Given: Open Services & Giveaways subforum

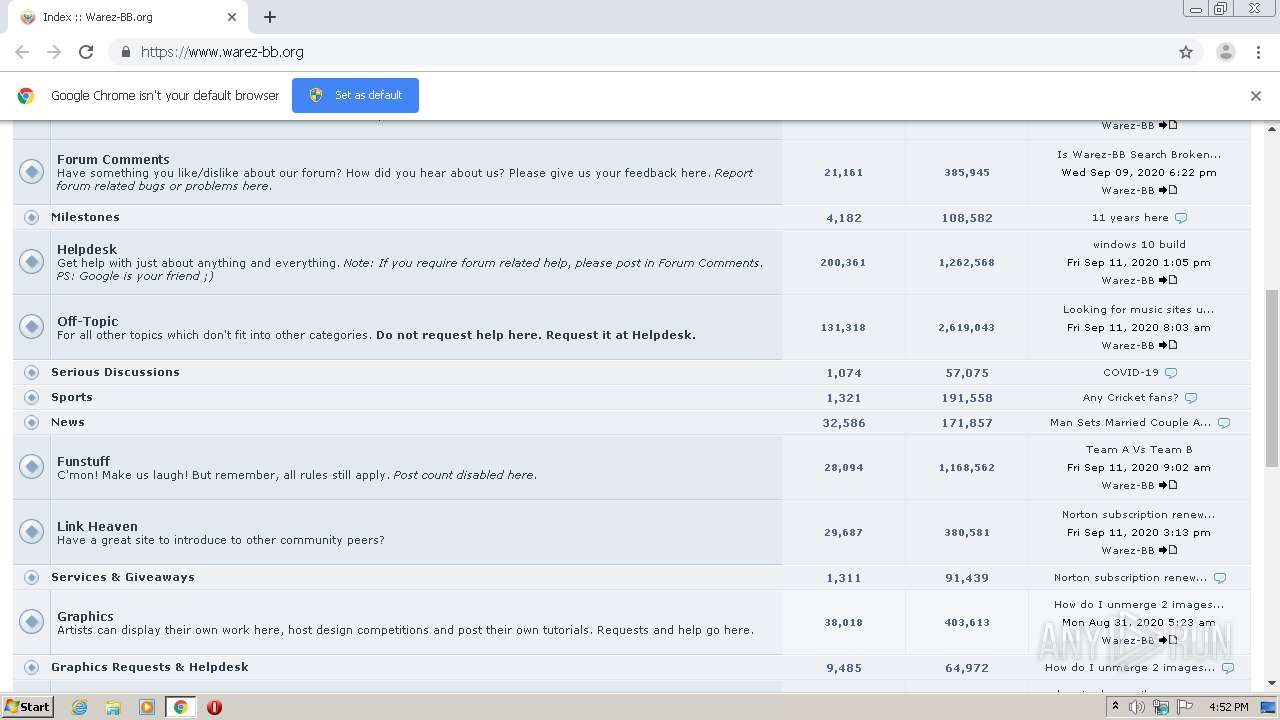Looking at the screenshot, I should click(123, 577).
